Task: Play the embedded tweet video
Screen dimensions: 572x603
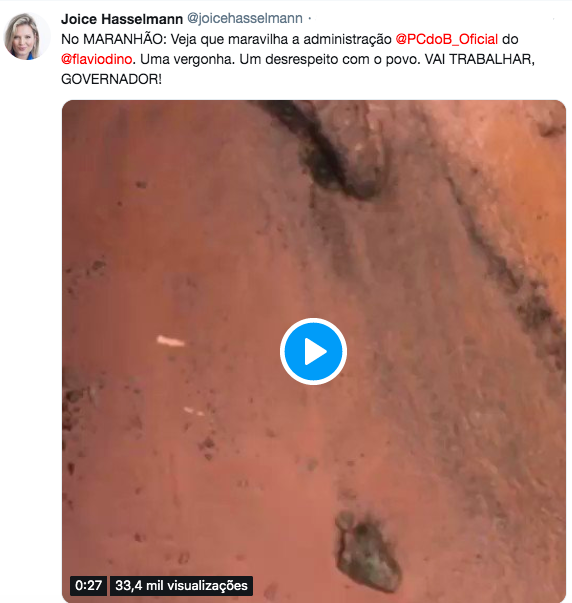Action: (x=313, y=351)
